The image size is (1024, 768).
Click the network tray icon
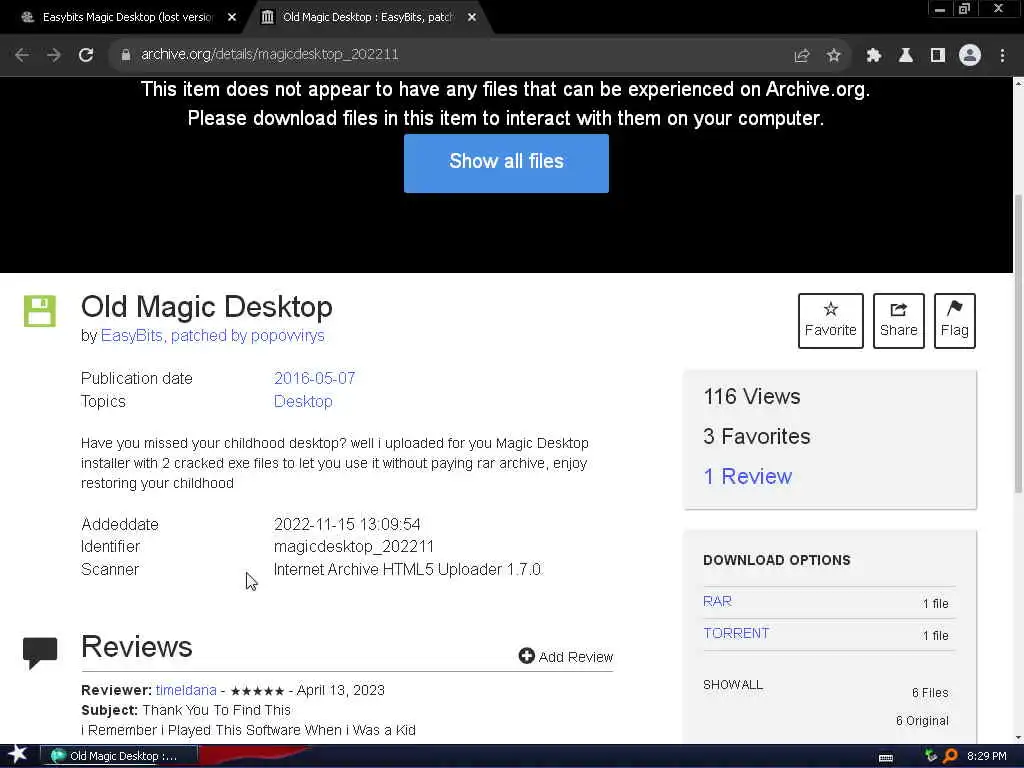(931, 756)
